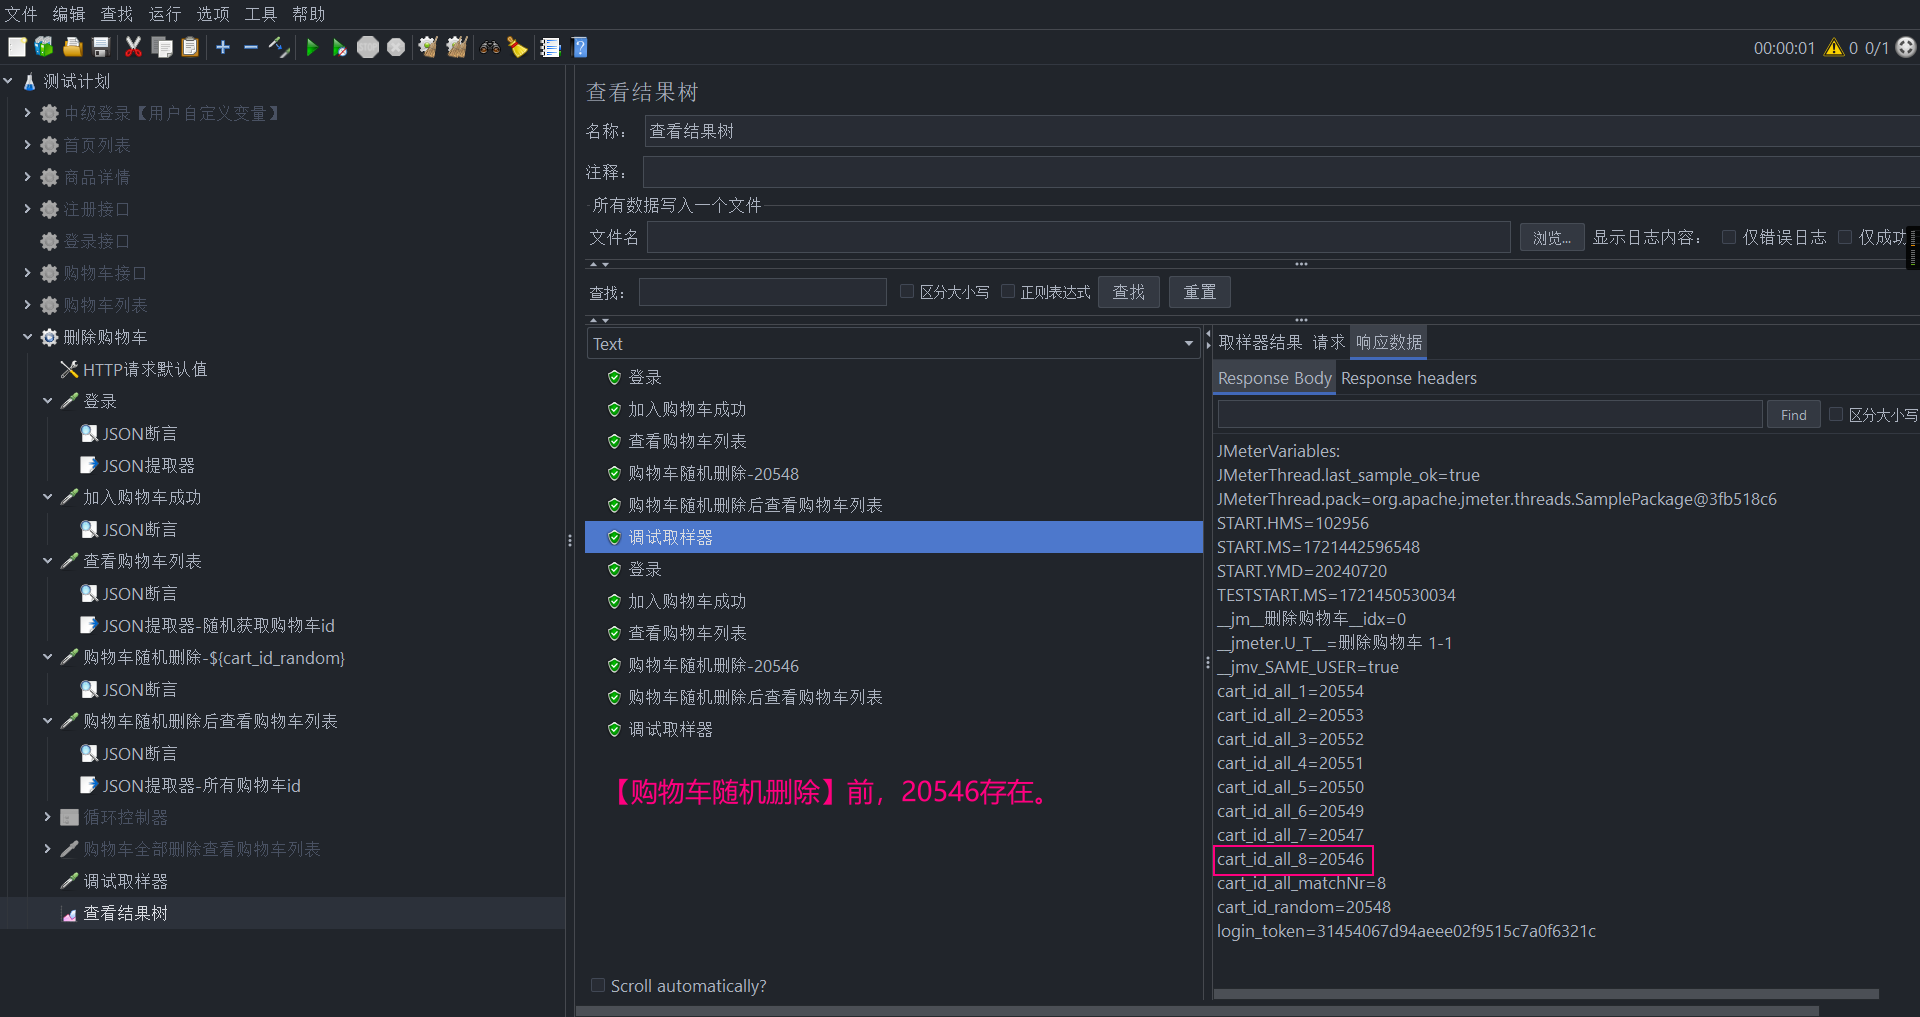Select result 购物车随机删除-20546
This screenshot has height=1017, width=1920.
coord(713,665)
